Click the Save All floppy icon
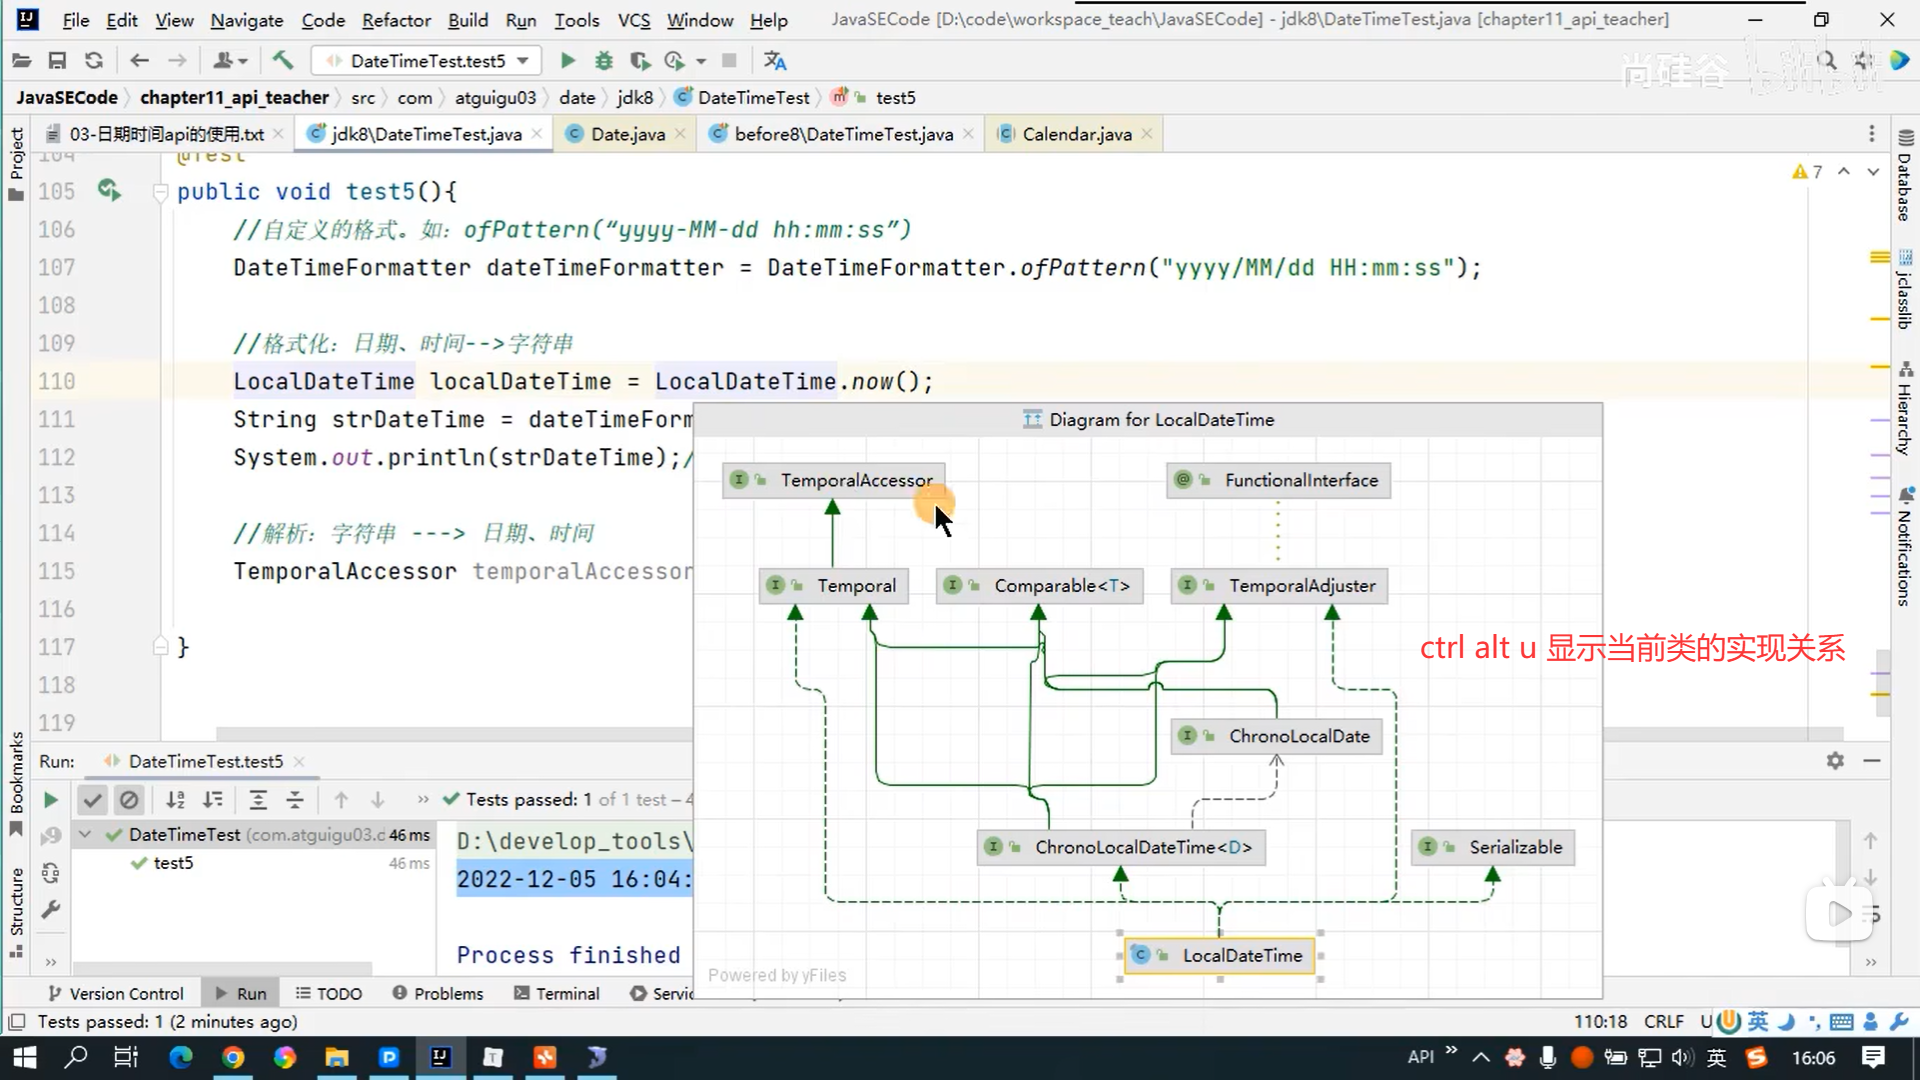 [x=57, y=61]
